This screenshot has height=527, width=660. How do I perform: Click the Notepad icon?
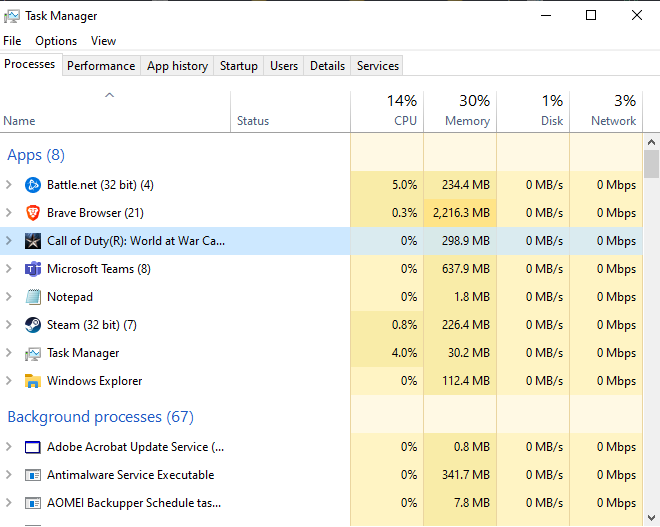(32, 297)
